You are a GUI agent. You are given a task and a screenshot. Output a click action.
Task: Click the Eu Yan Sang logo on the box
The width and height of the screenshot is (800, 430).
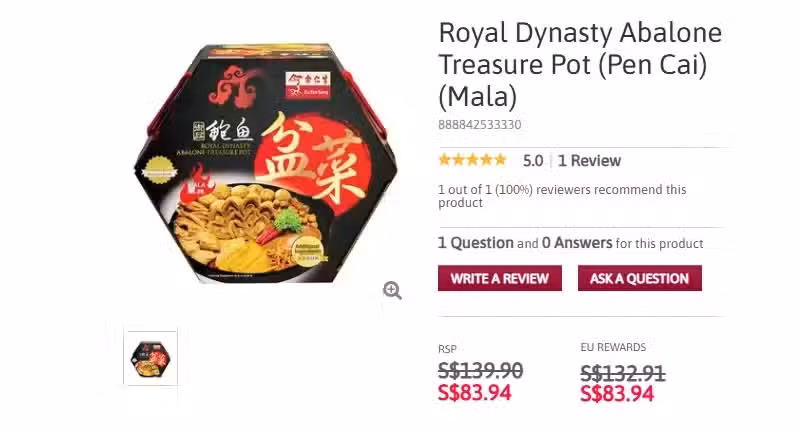click(308, 85)
